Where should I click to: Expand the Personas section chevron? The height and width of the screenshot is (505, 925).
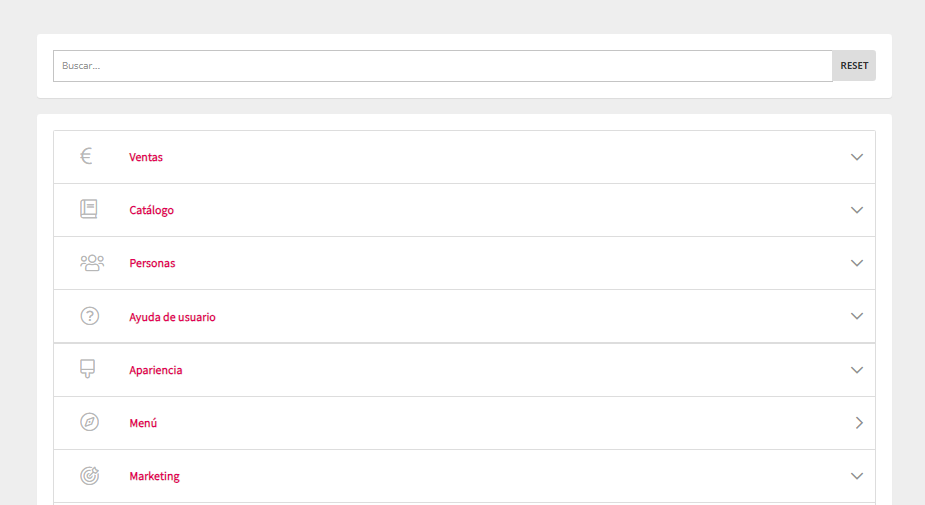click(x=857, y=263)
